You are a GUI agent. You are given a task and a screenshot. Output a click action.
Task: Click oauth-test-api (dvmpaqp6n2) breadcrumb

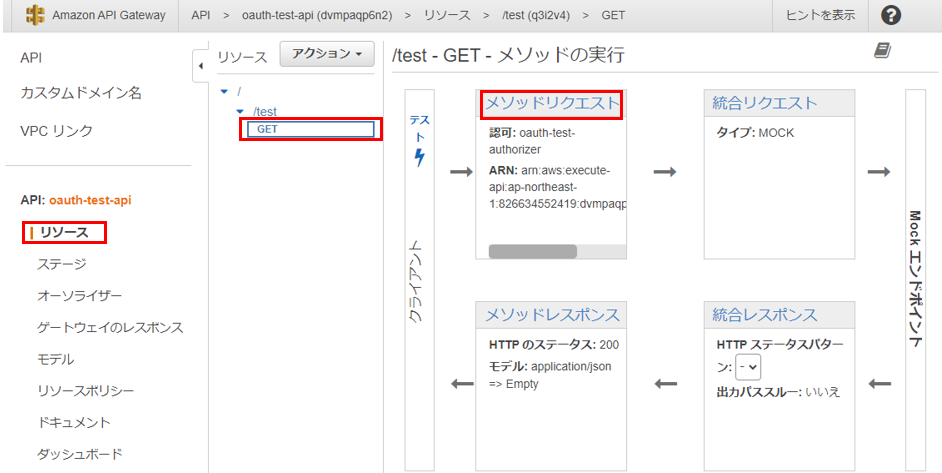317,16
